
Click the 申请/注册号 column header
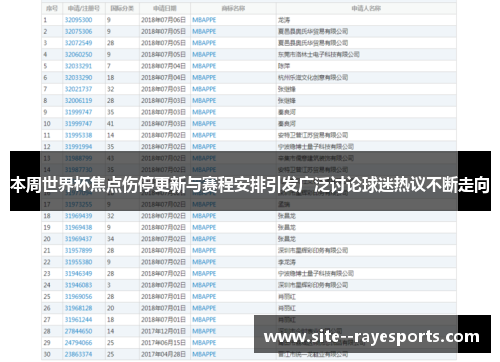[84, 8]
